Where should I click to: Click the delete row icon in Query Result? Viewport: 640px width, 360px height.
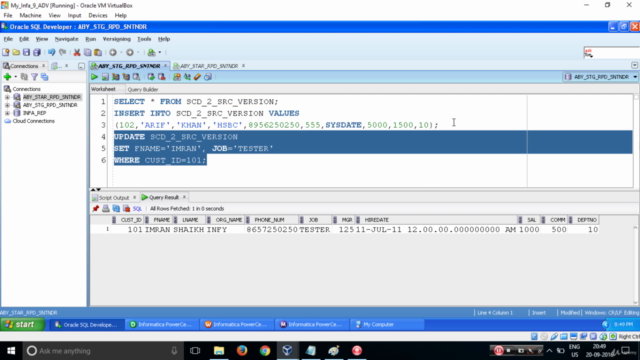(127, 209)
